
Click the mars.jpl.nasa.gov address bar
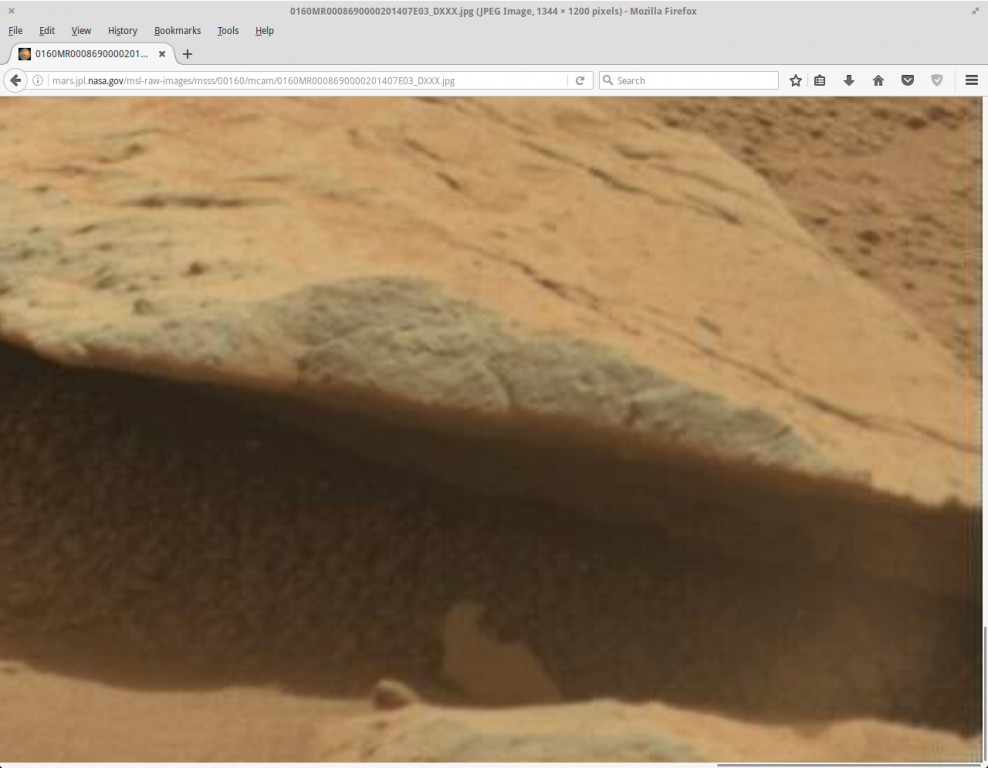[300, 80]
